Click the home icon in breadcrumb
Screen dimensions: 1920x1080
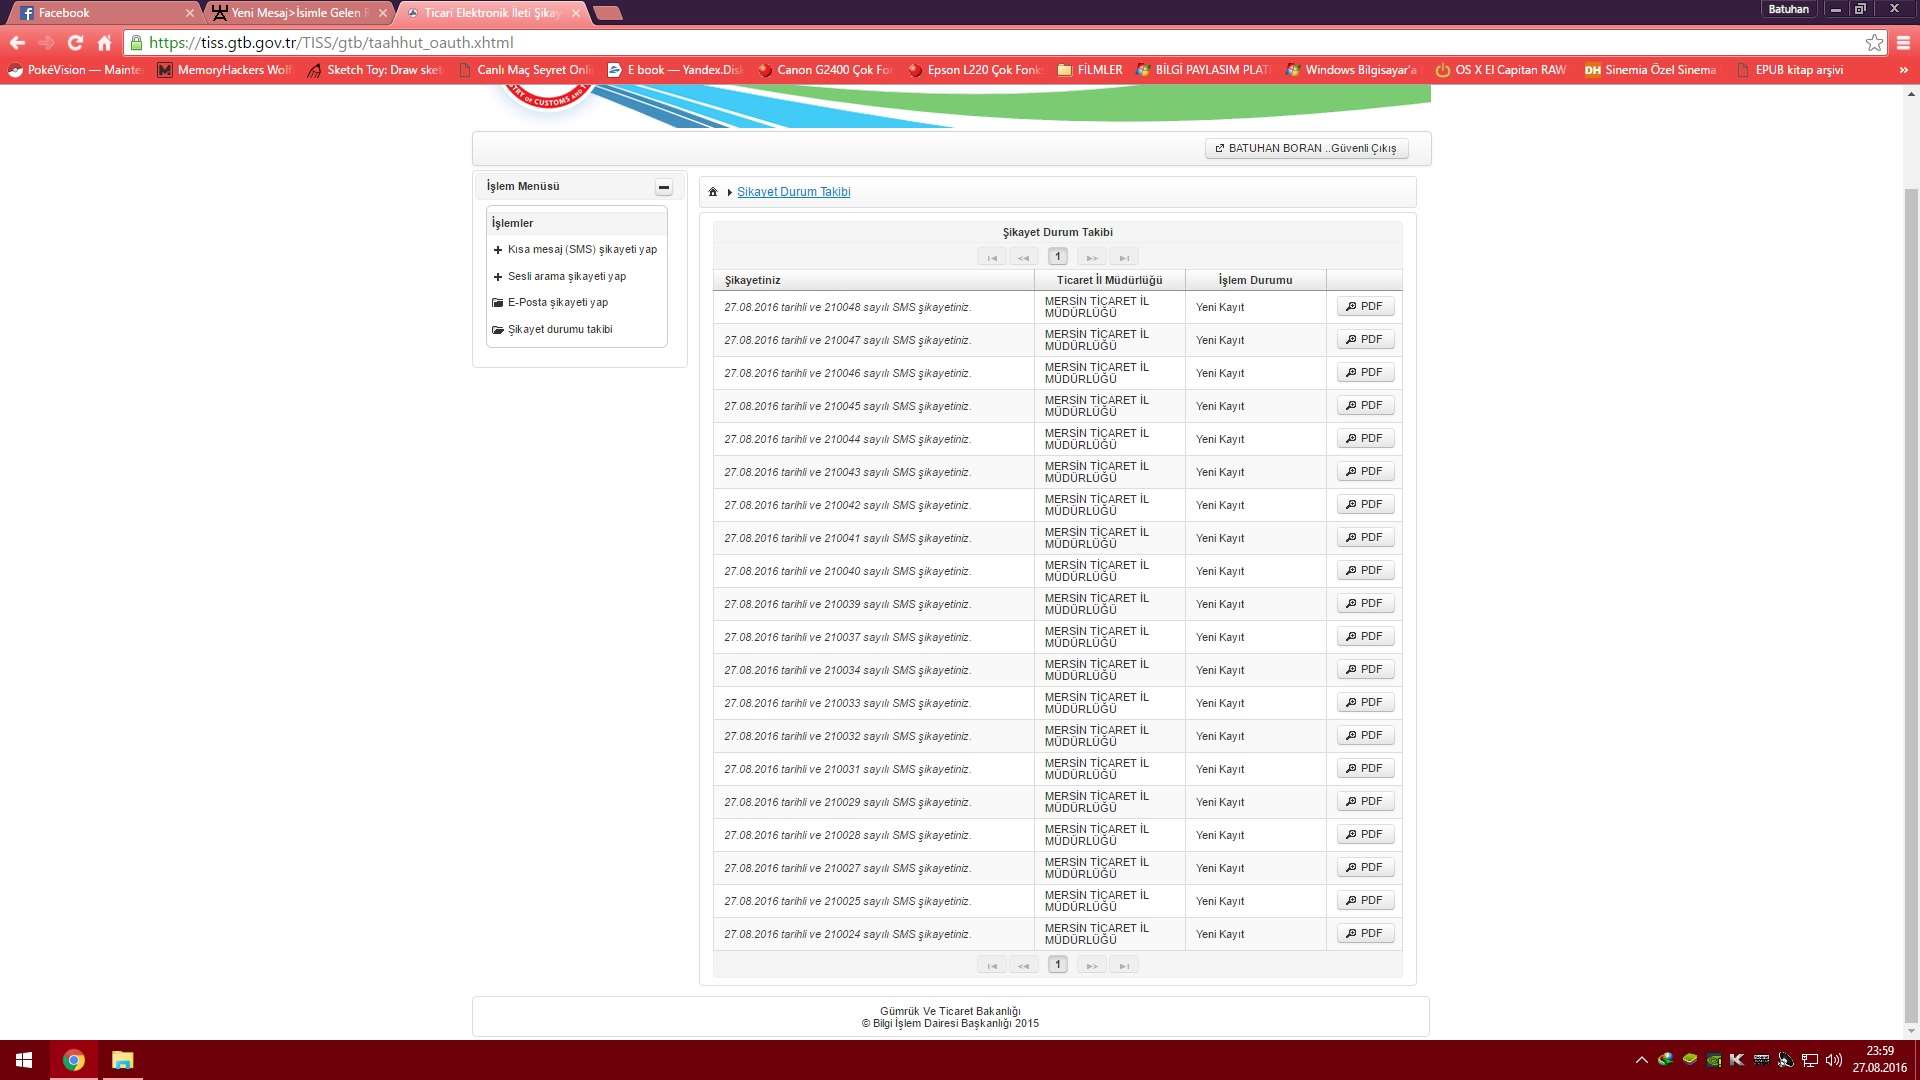tap(713, 192)
